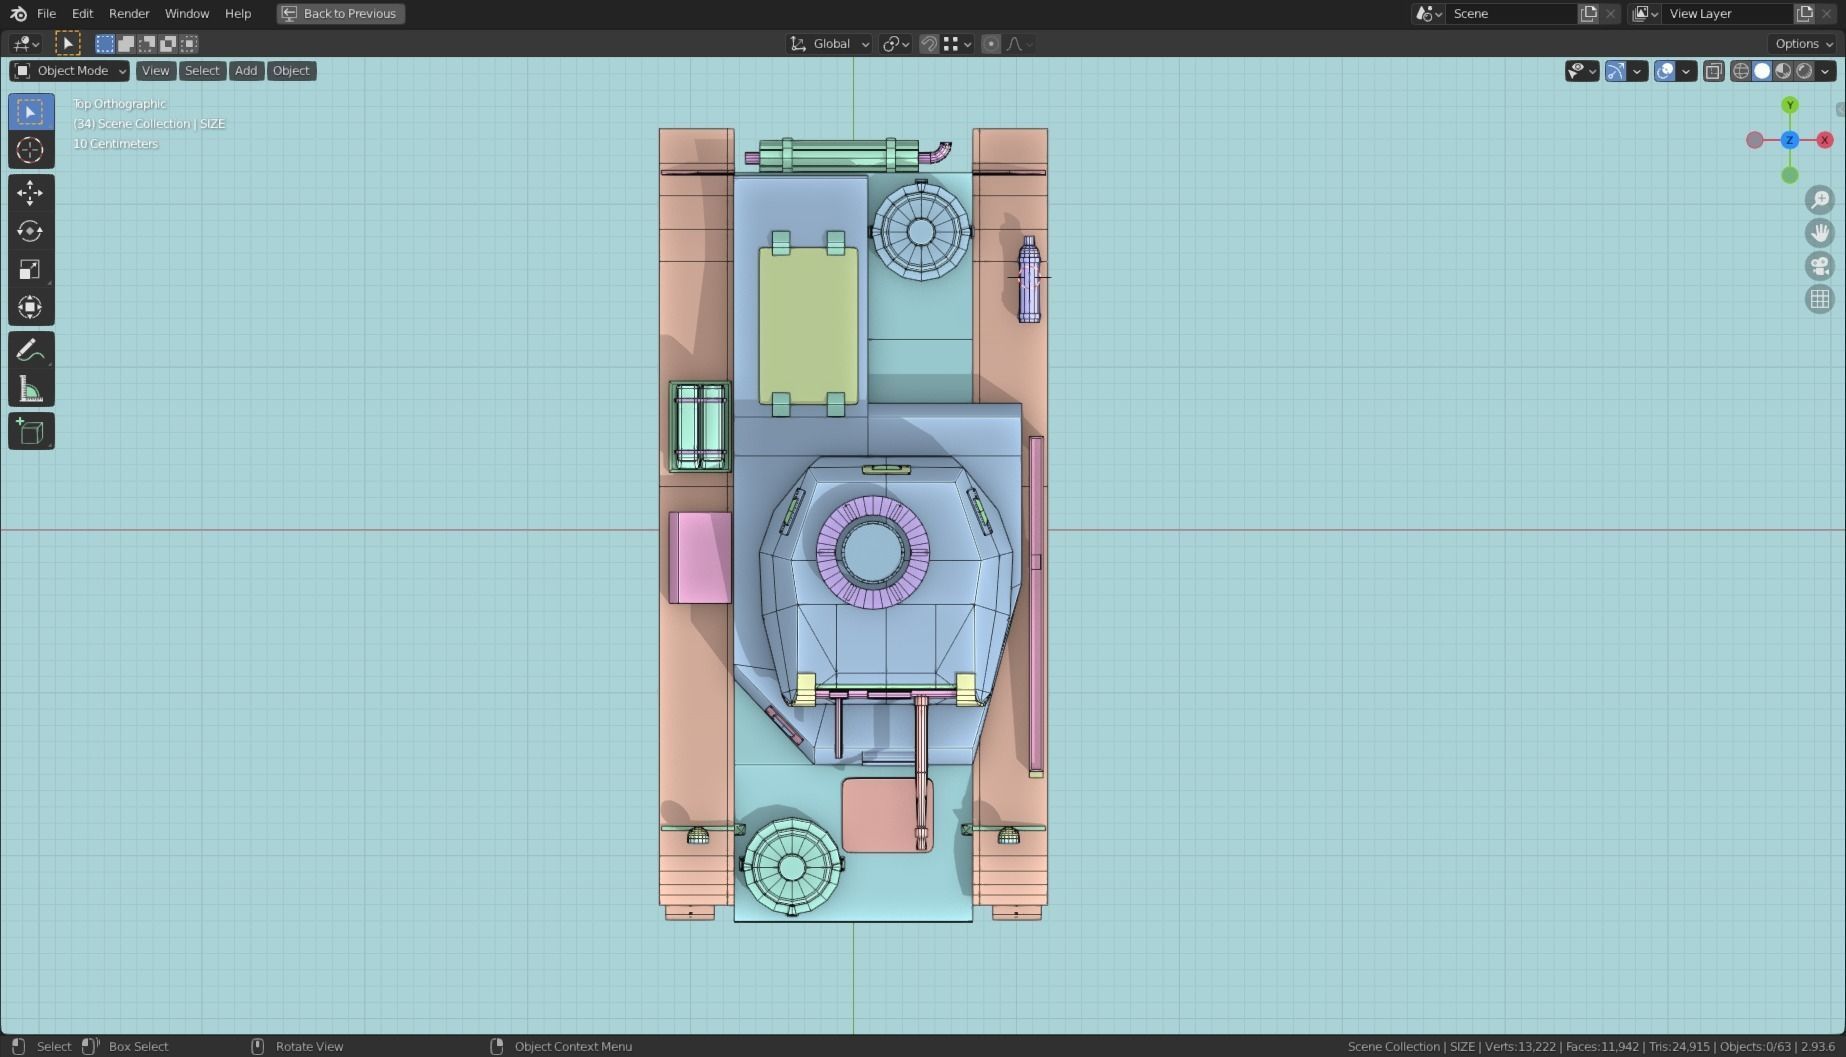This screenshot has width=1846, height=1057.
Task: Open the overlays settings dropdown
Action: click(x=1687, y=70)
